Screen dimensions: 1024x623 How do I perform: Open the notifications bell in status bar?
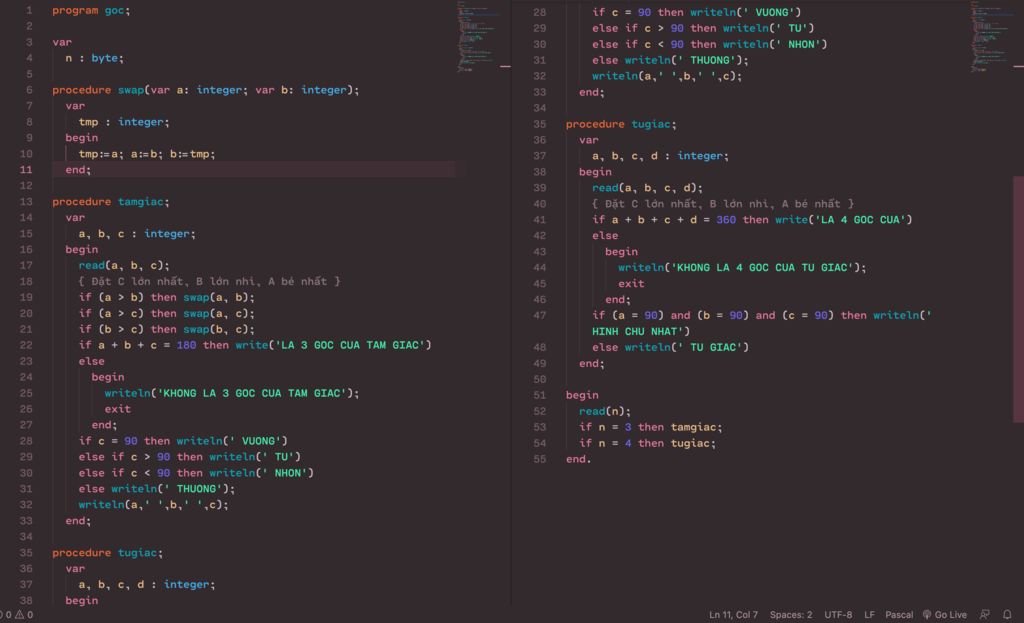click(1007, 615)
